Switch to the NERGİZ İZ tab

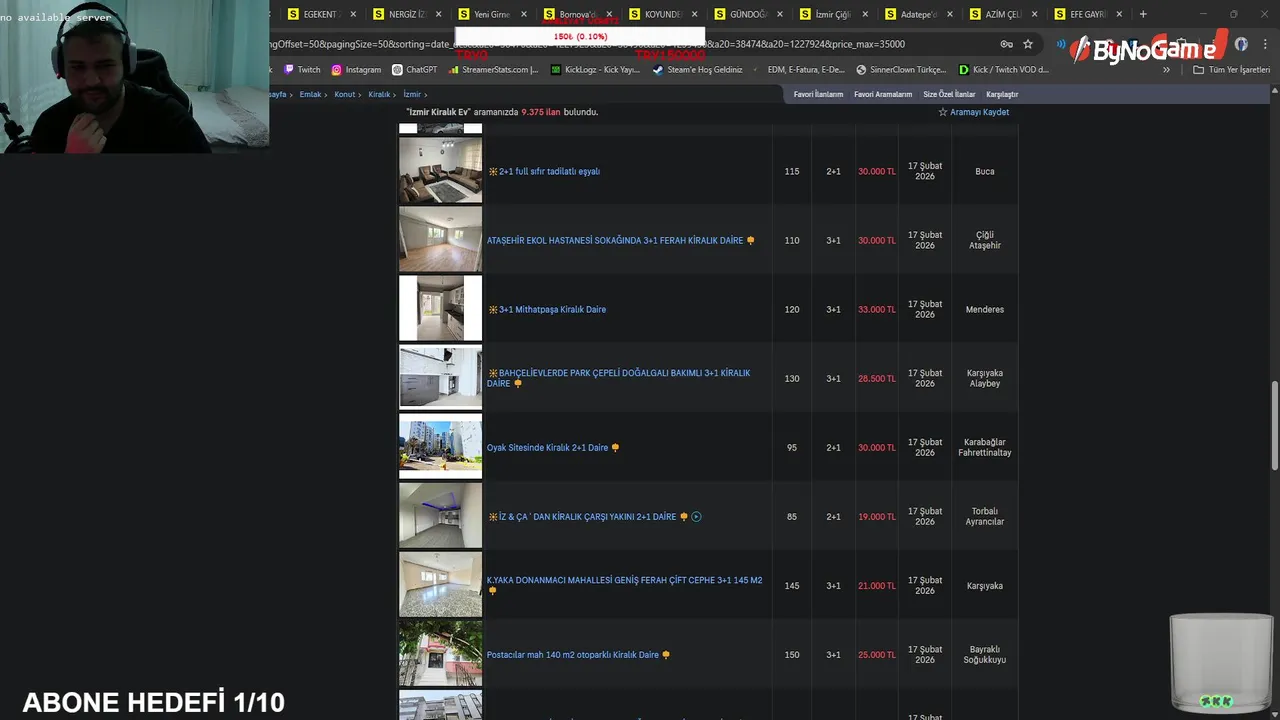click(x=405, y=14)
